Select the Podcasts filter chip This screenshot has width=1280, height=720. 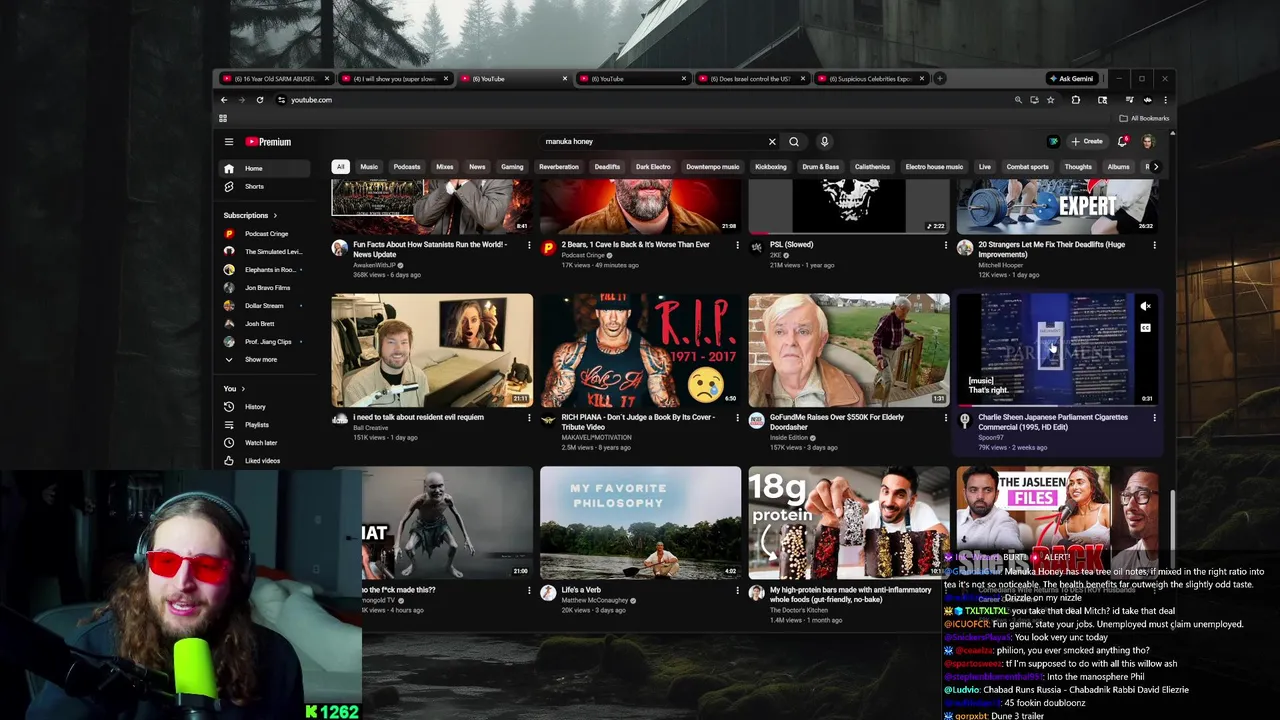click(x=407, y=167)
